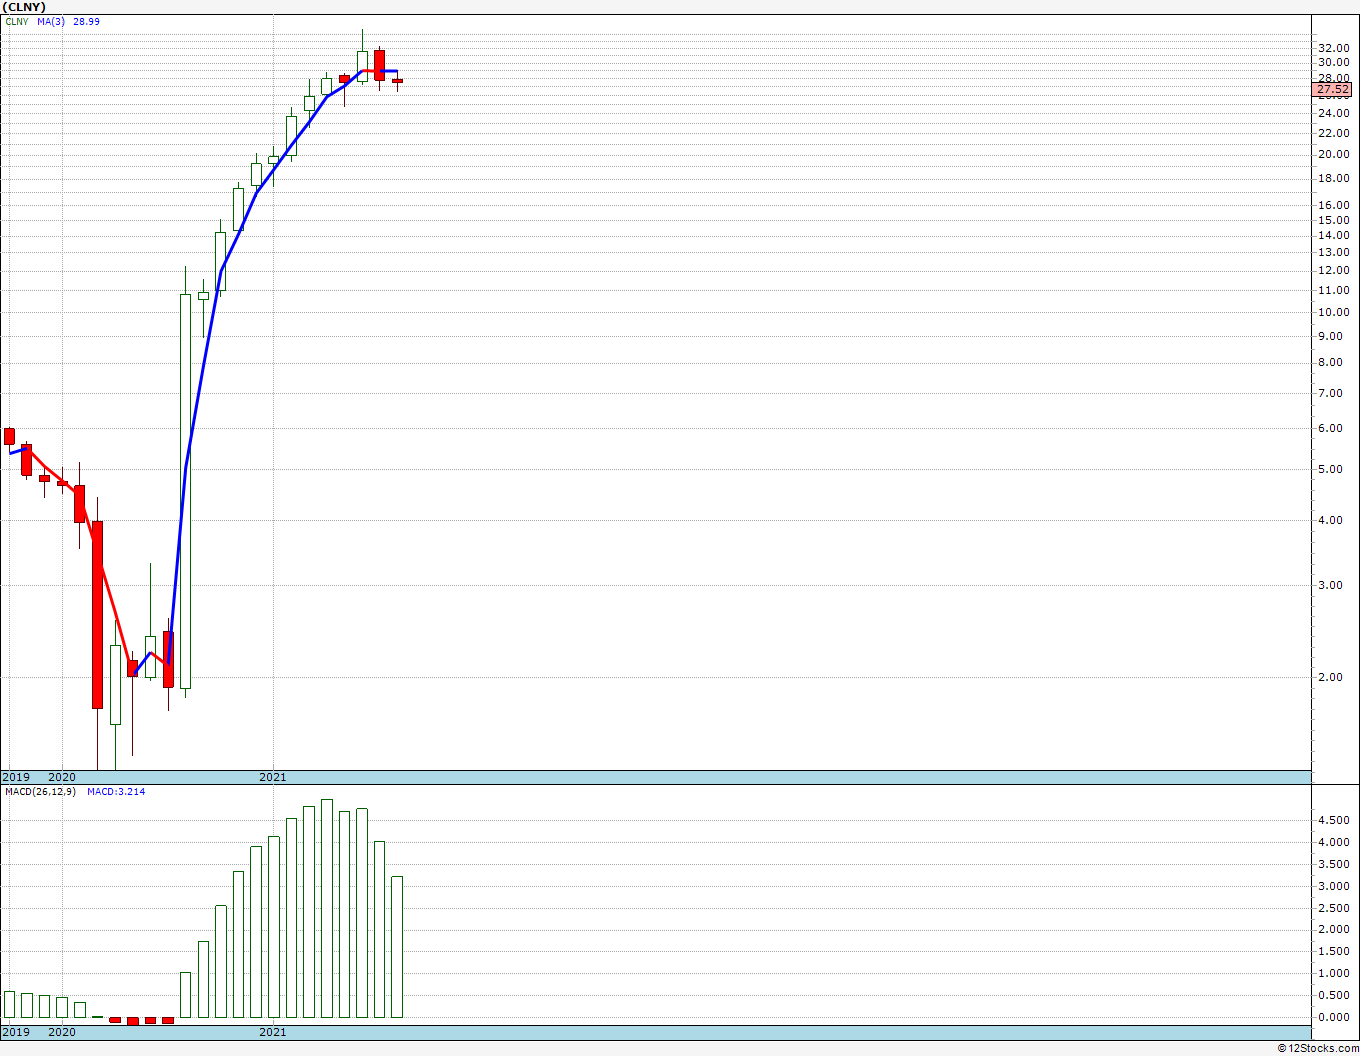1360x1056 pixels.
Task: Click the 18.00 price axis label
Action: 1334,179
